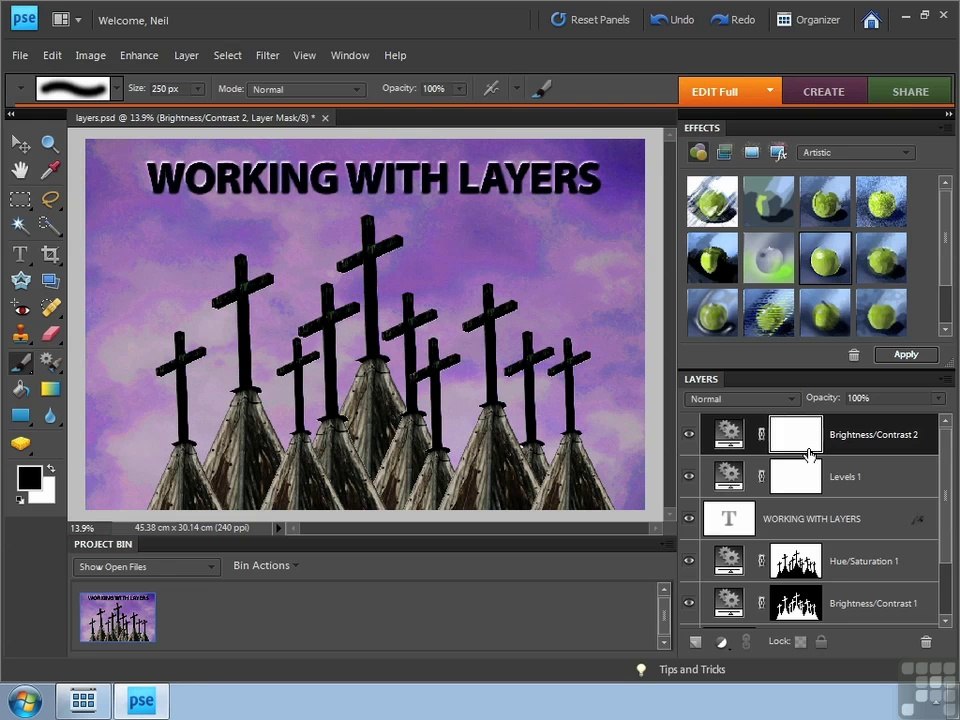Toggle visibility of Levels 1 layer

(689, 476)
